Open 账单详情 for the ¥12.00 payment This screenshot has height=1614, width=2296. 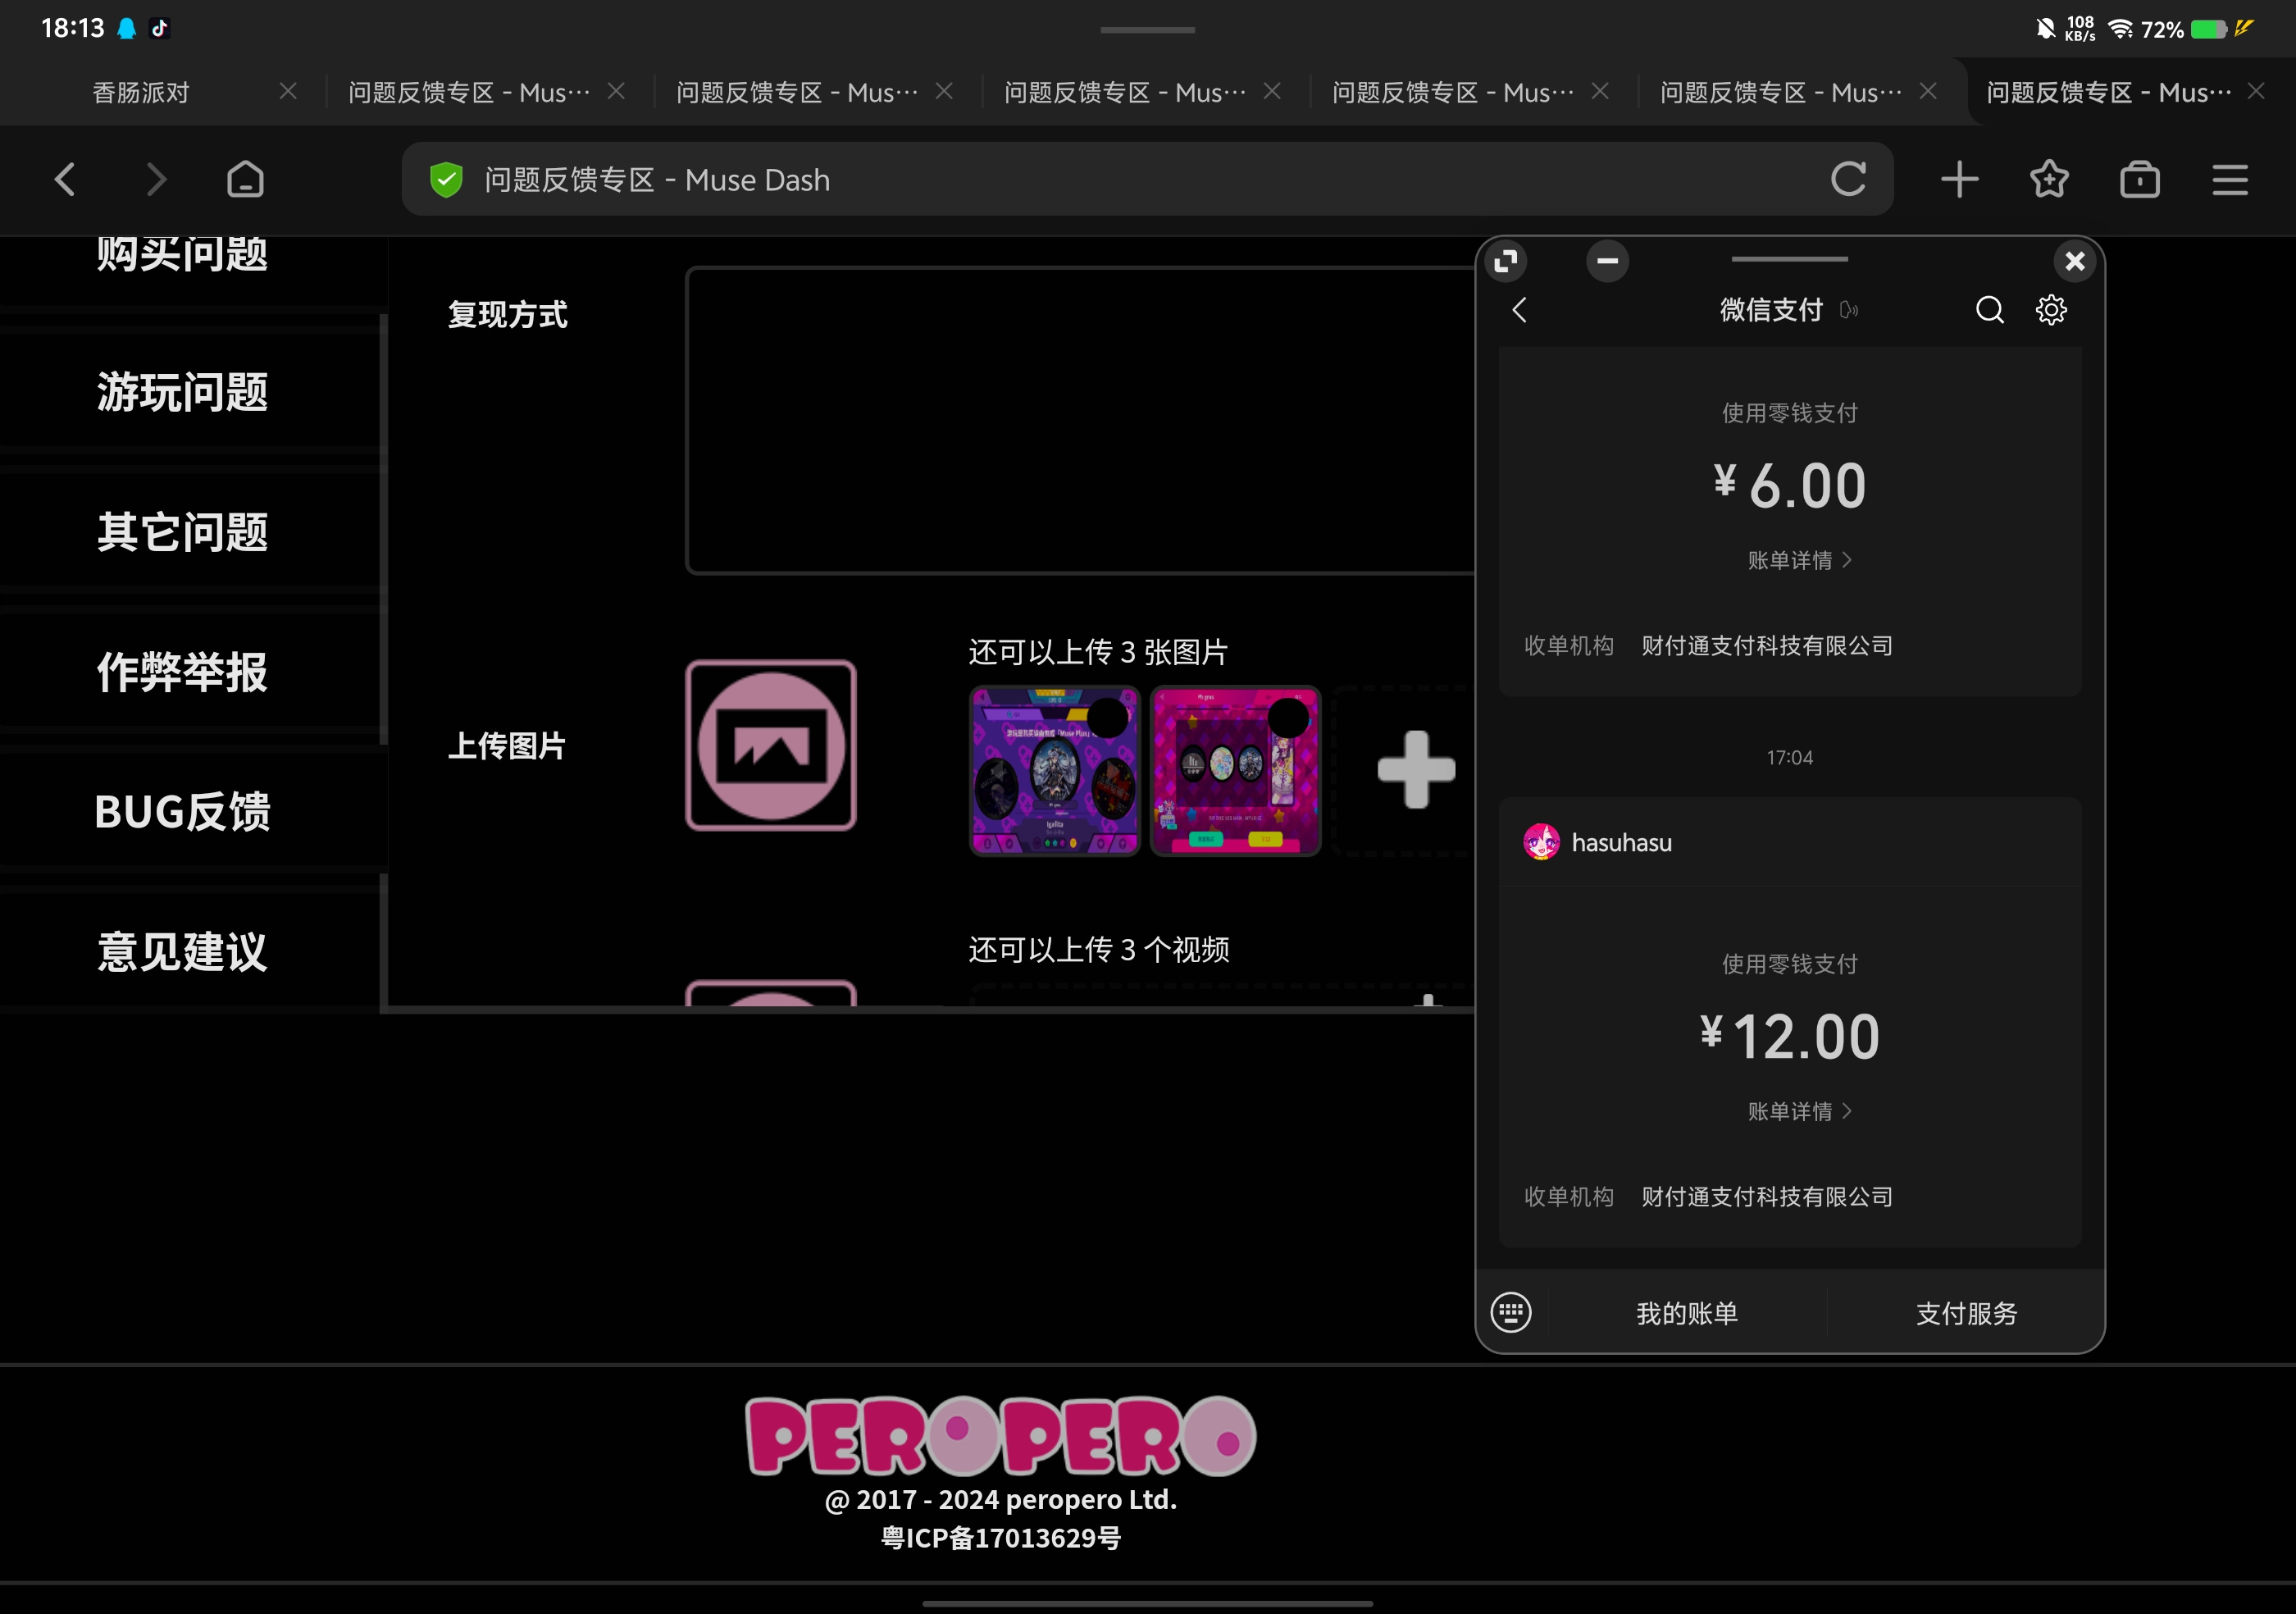point(1799,1111)
